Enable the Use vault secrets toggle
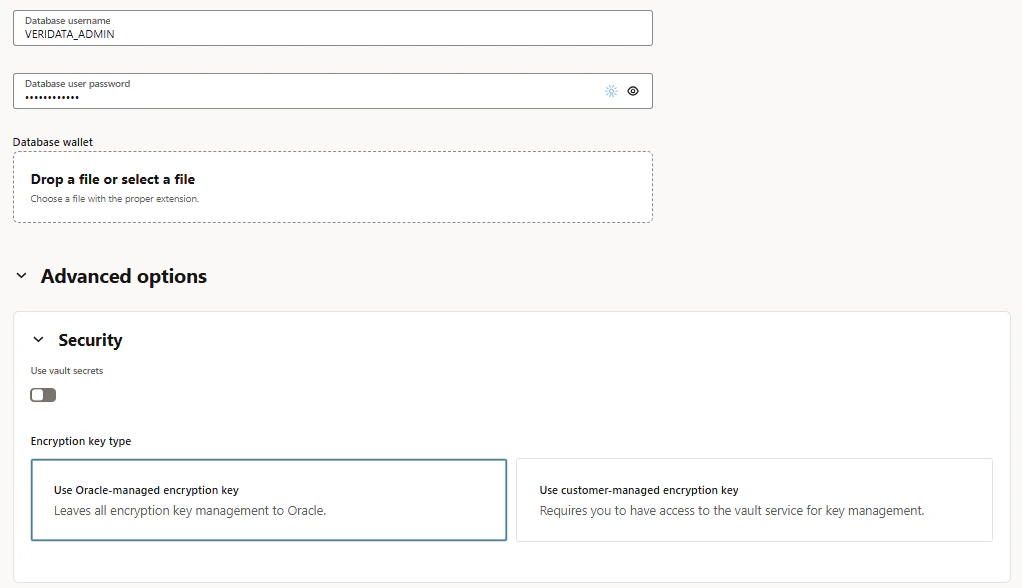This screenshot has height=588, width=1022. 43,395
